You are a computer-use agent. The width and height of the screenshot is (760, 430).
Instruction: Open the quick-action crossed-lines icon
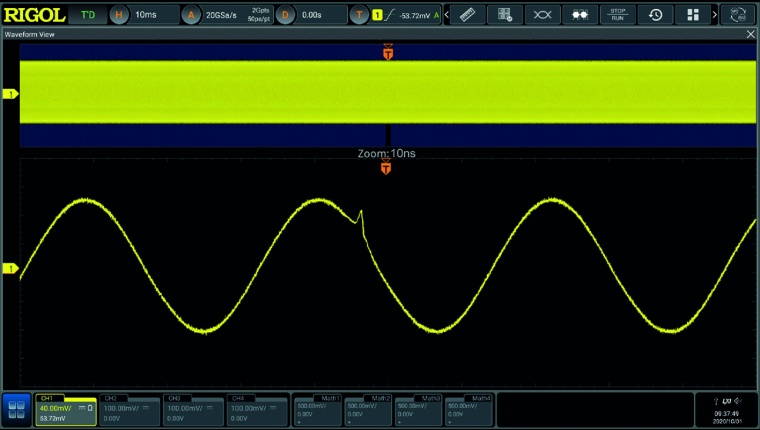point(542,15)
